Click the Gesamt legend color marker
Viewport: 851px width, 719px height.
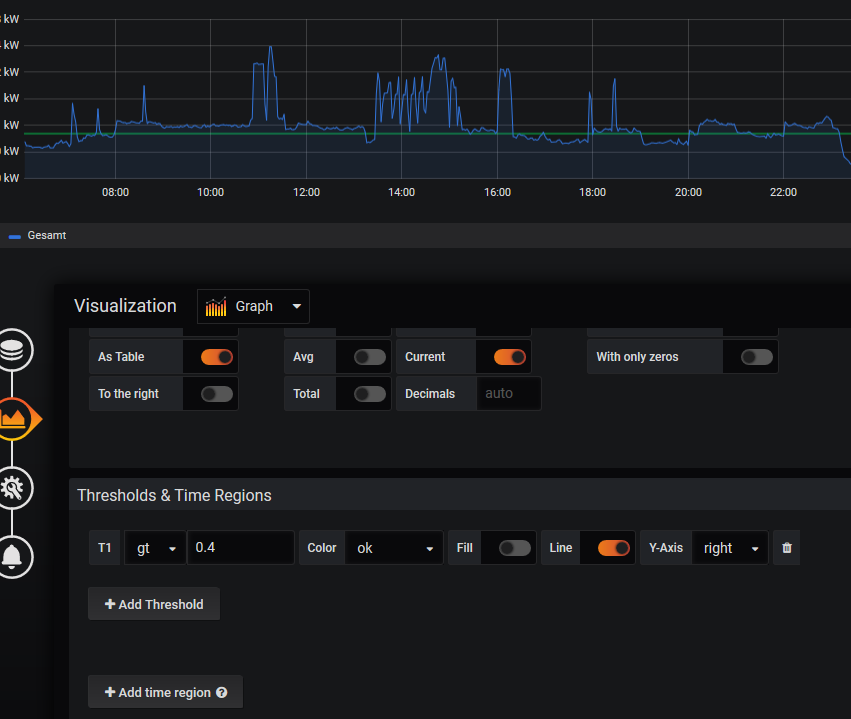[15, 237]
